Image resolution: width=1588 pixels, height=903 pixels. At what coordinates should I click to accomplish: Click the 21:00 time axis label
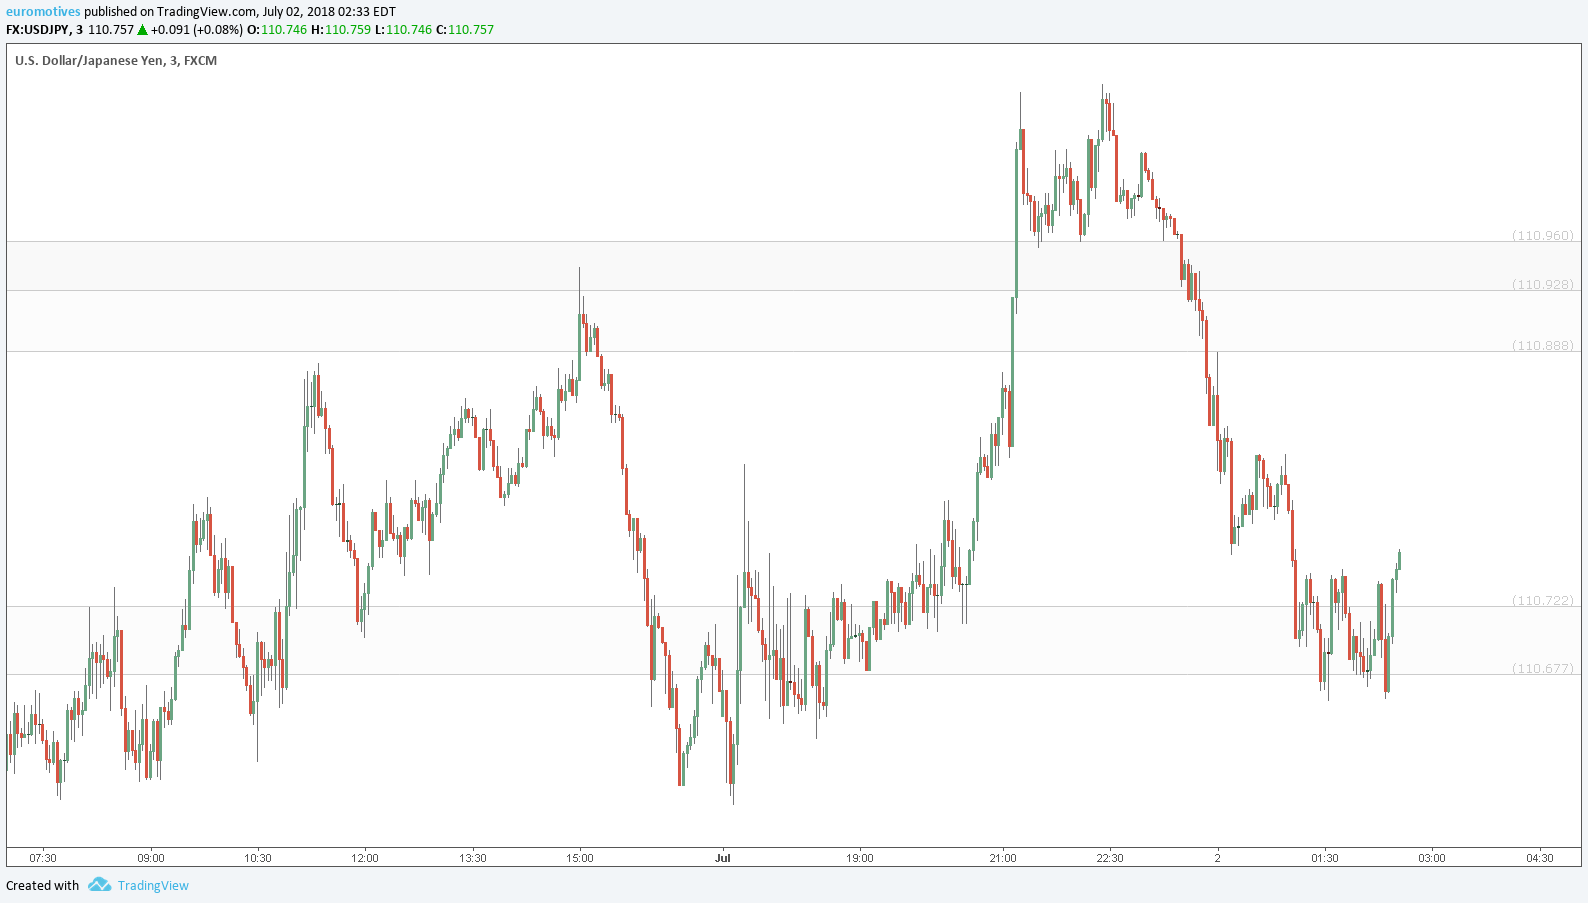click(x=1003, y=858)
